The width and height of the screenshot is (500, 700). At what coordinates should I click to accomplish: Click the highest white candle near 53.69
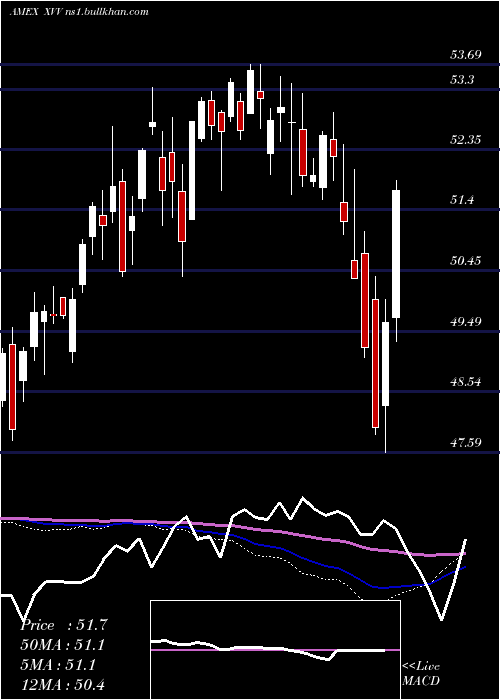pyautogui.click(x=250, y=92)
